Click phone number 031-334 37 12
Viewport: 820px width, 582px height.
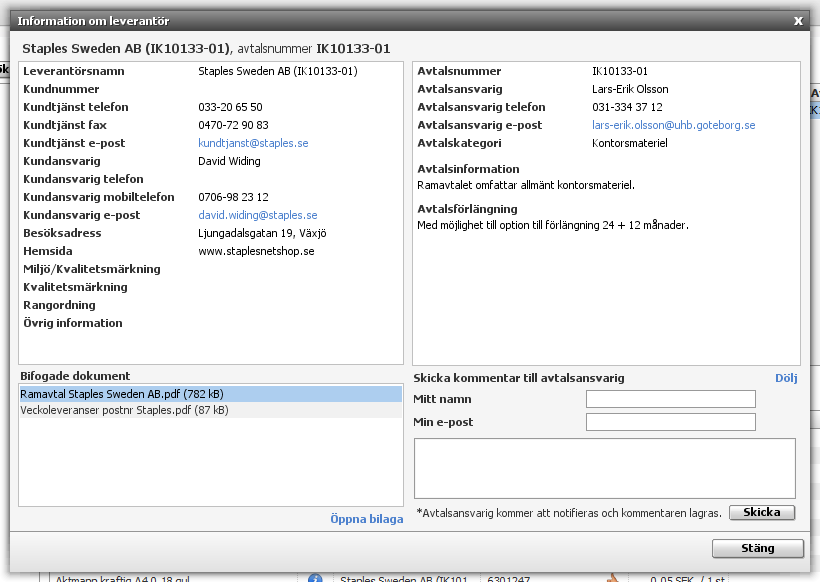click(x=627, y=107)
